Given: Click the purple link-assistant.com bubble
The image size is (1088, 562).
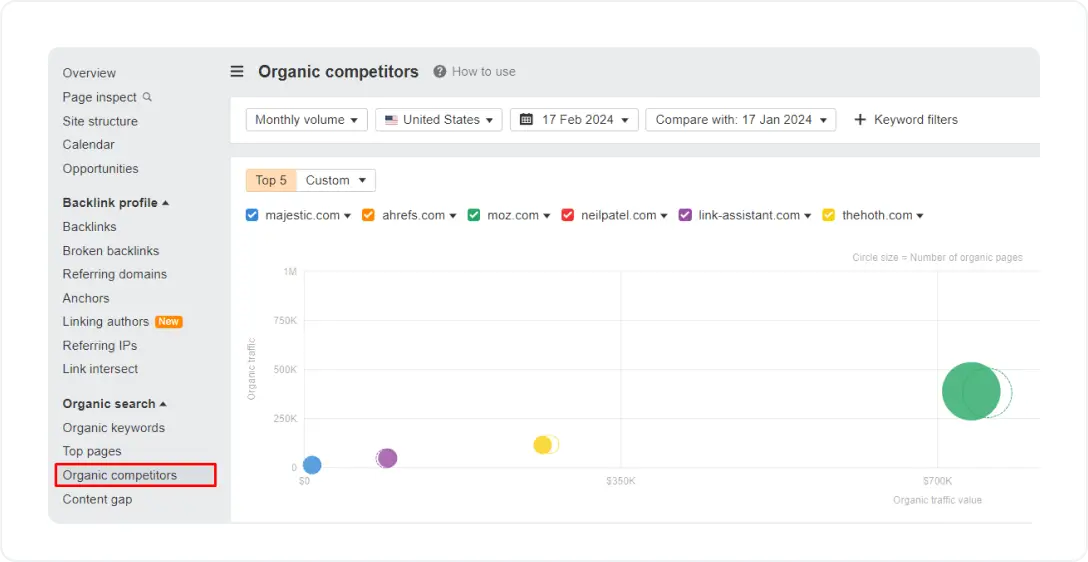Looking at the screenshot, I should (387, 458).
